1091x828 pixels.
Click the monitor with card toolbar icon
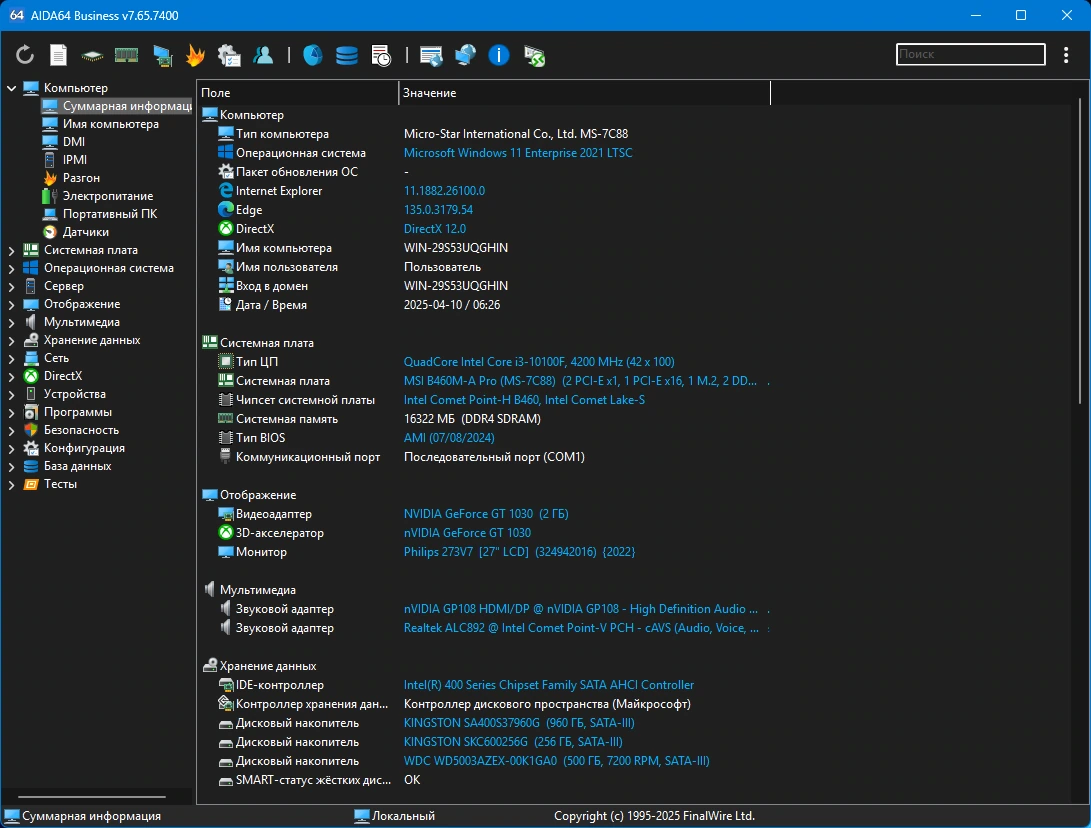point(162,56)
